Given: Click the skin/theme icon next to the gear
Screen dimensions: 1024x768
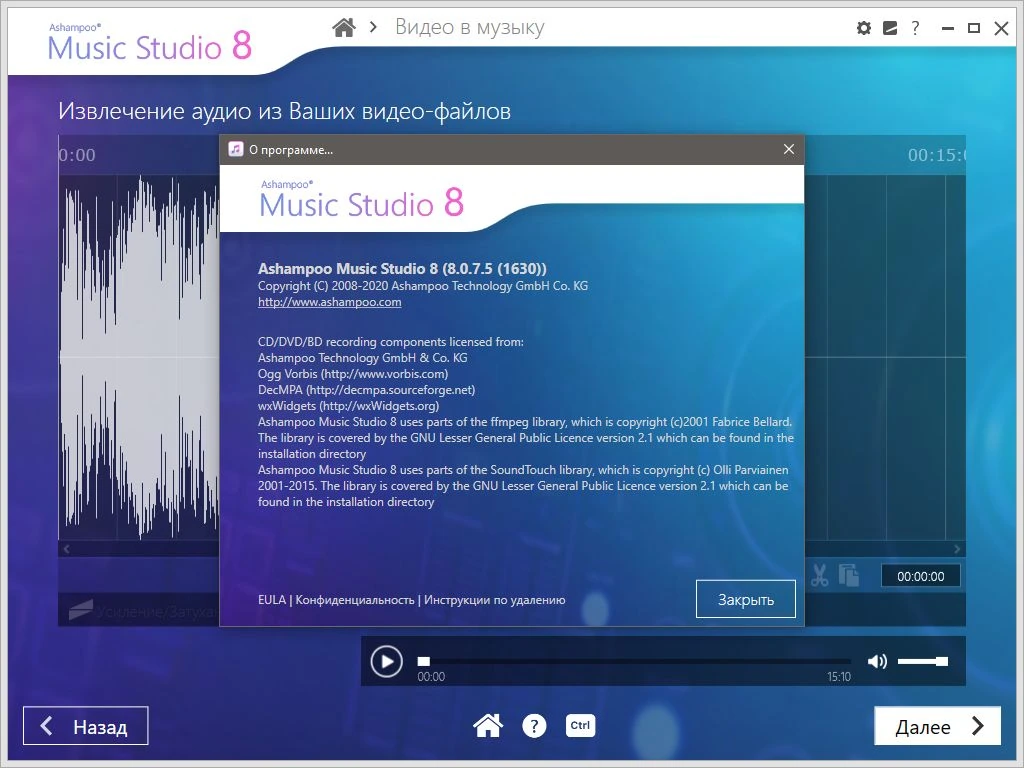Looking at the screenshot, I should pyautogui.click(x=889, y=28).
